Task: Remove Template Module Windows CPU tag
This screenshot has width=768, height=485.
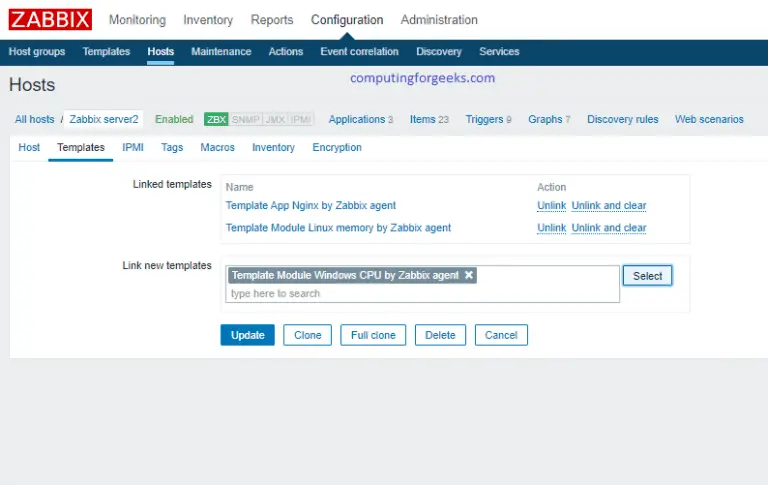Action: coord(469,275)
